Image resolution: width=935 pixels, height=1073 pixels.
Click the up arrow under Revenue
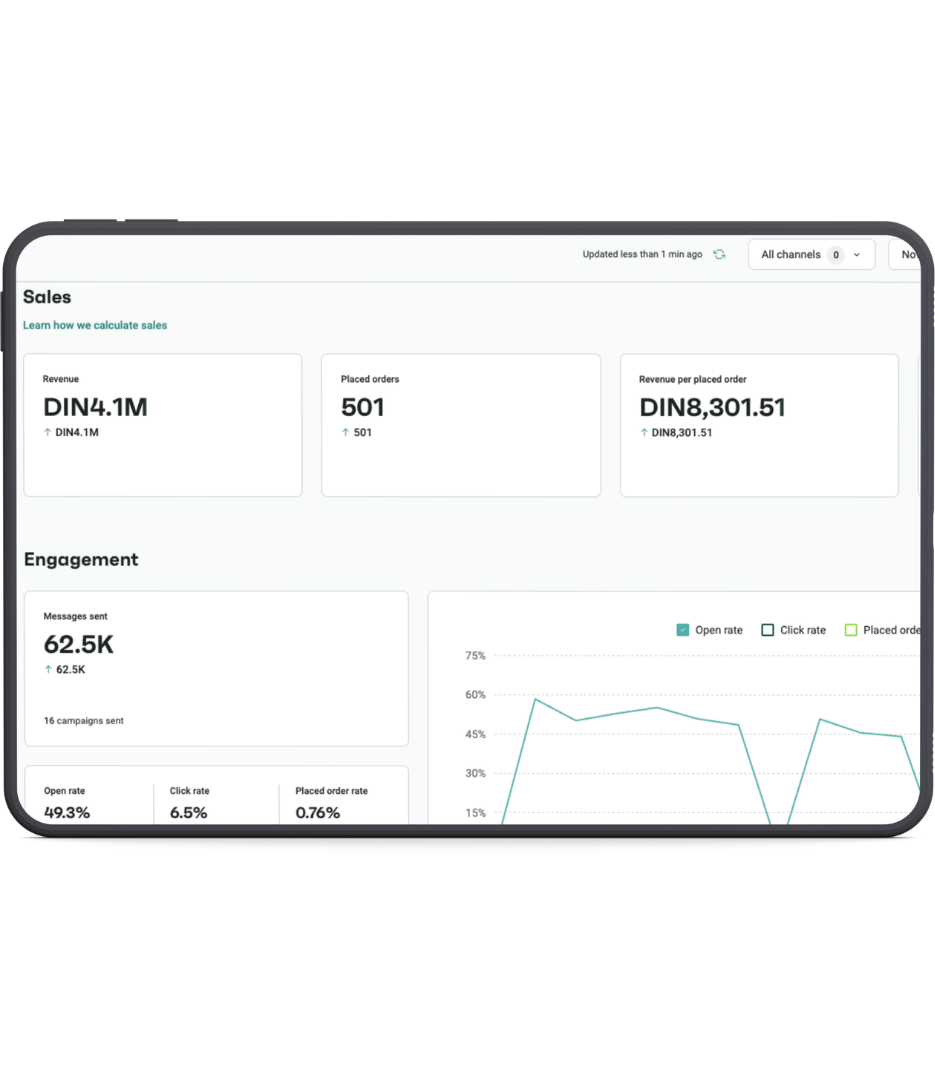47,433
